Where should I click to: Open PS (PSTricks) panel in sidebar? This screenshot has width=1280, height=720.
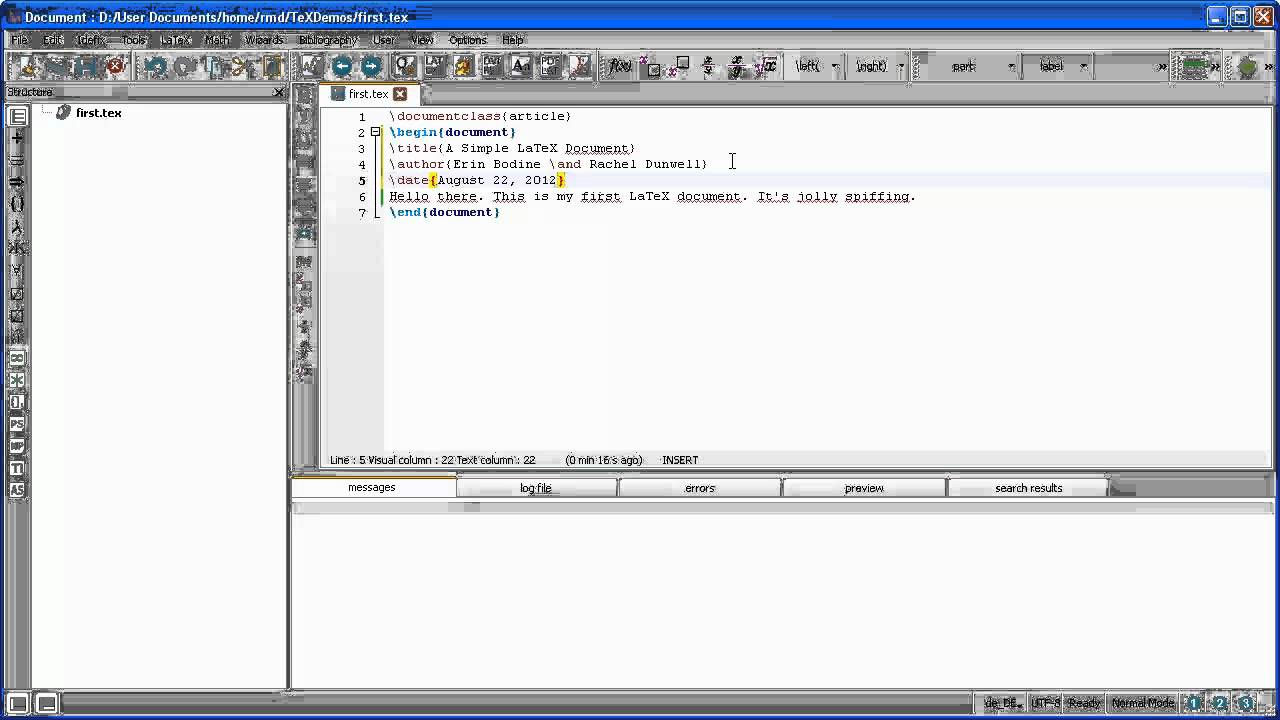click(17, 424)
